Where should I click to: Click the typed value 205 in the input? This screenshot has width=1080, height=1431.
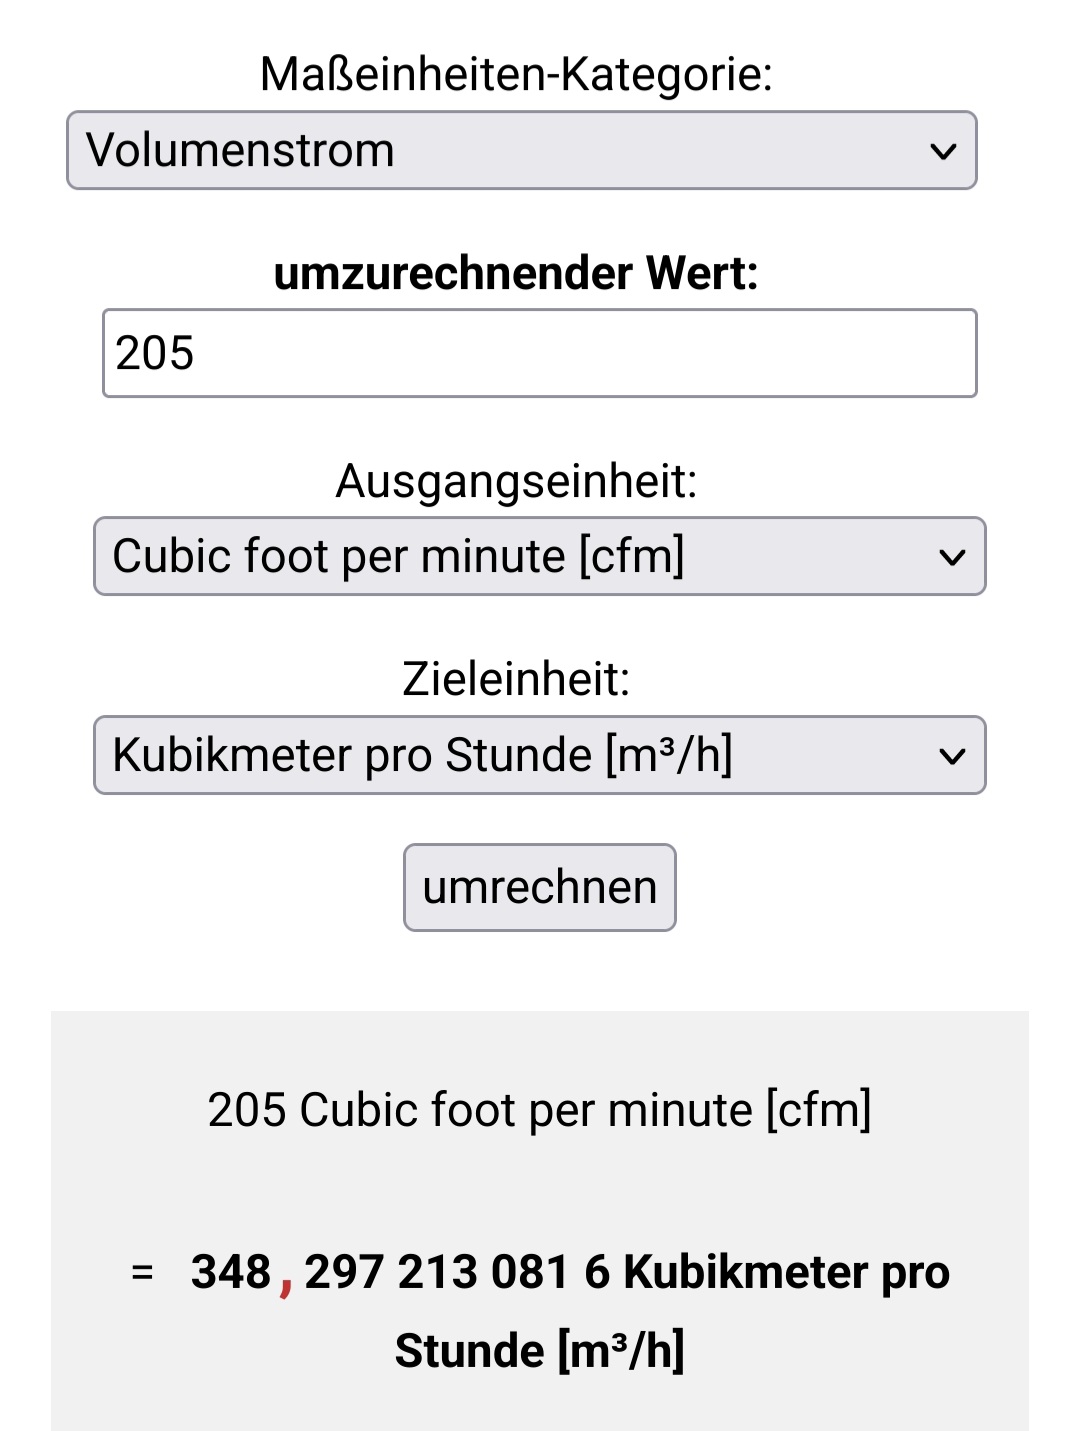pos(155,353)
